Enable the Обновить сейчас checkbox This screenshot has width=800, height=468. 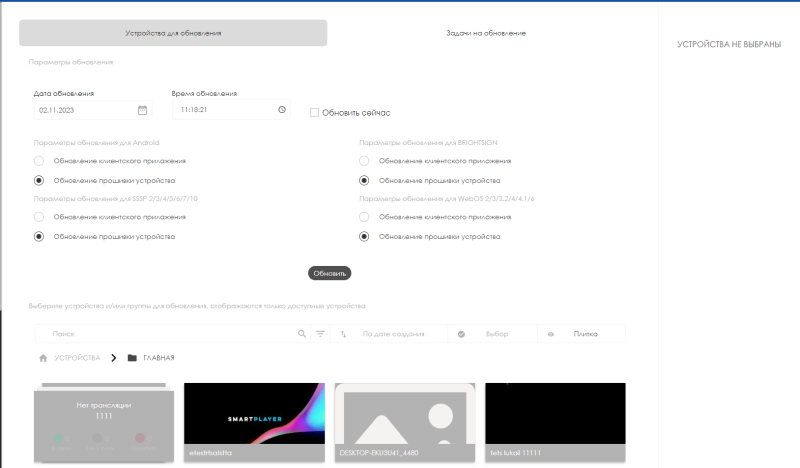[314, 113]
